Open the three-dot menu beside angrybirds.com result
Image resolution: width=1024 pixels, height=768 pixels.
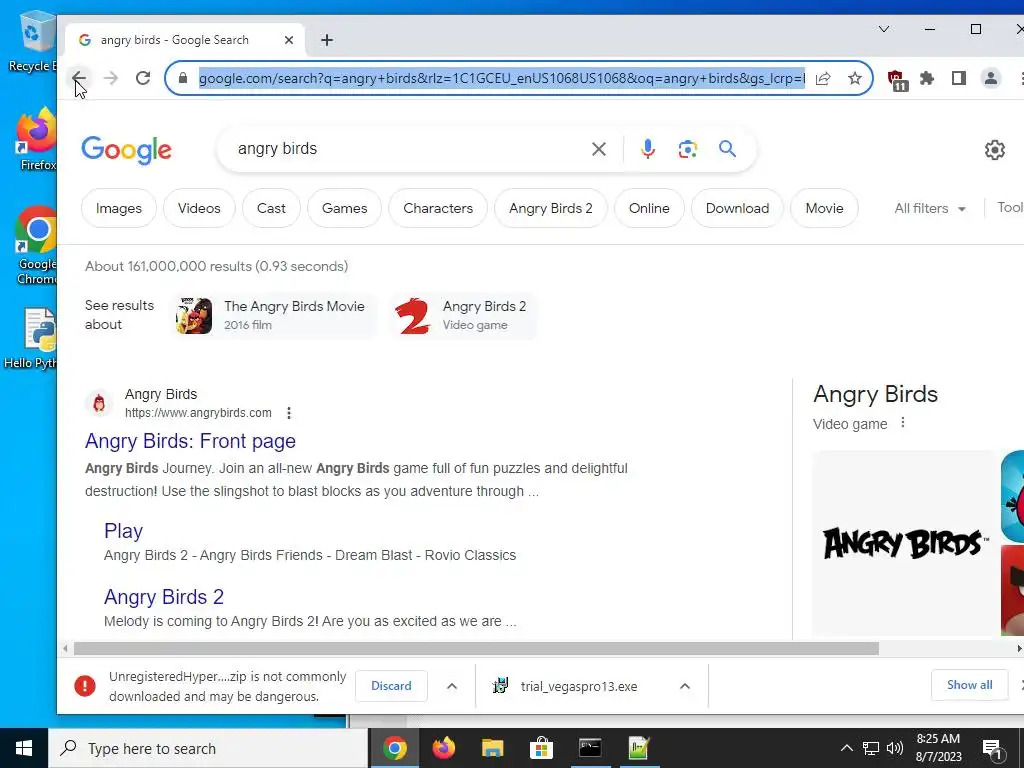point(289,413)
